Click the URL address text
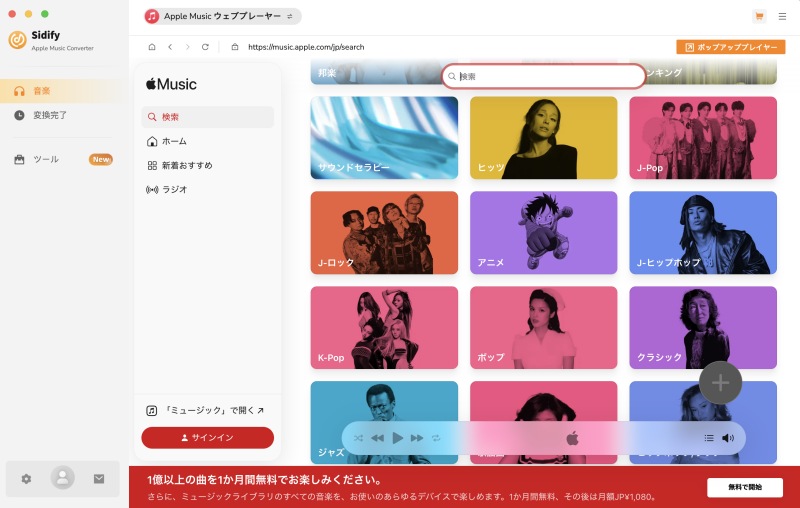 [x=306, y=47]
